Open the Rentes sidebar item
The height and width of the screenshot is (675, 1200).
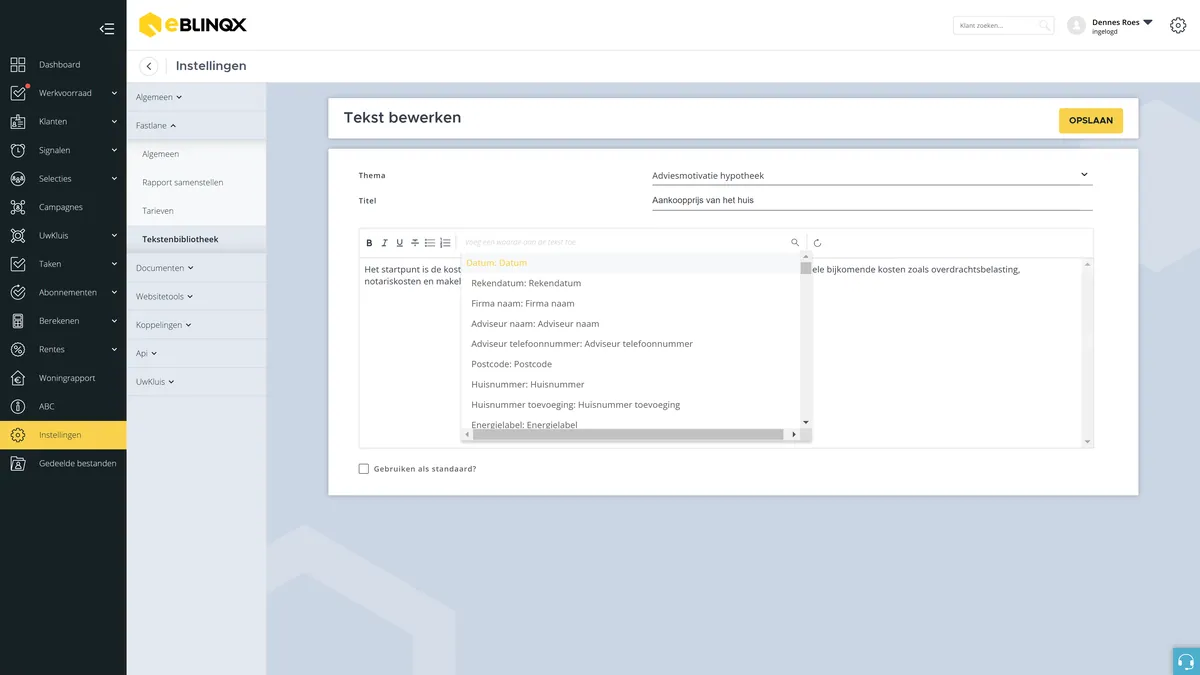point(63,350)
